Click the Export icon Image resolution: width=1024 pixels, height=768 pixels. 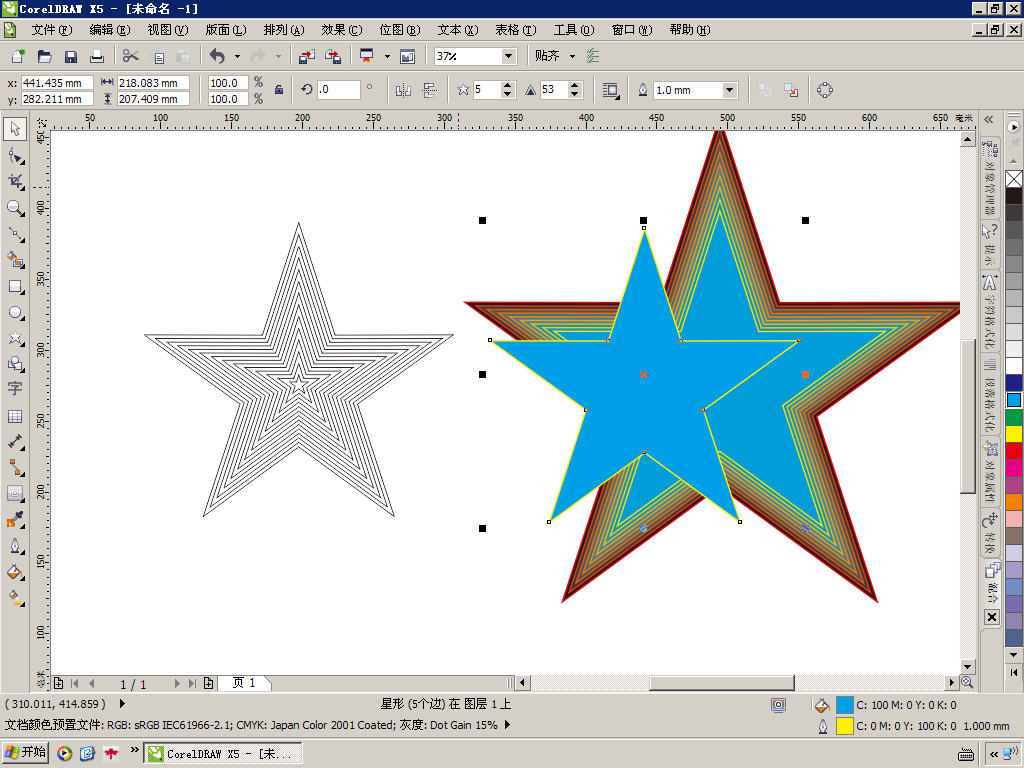pos(333,56)
